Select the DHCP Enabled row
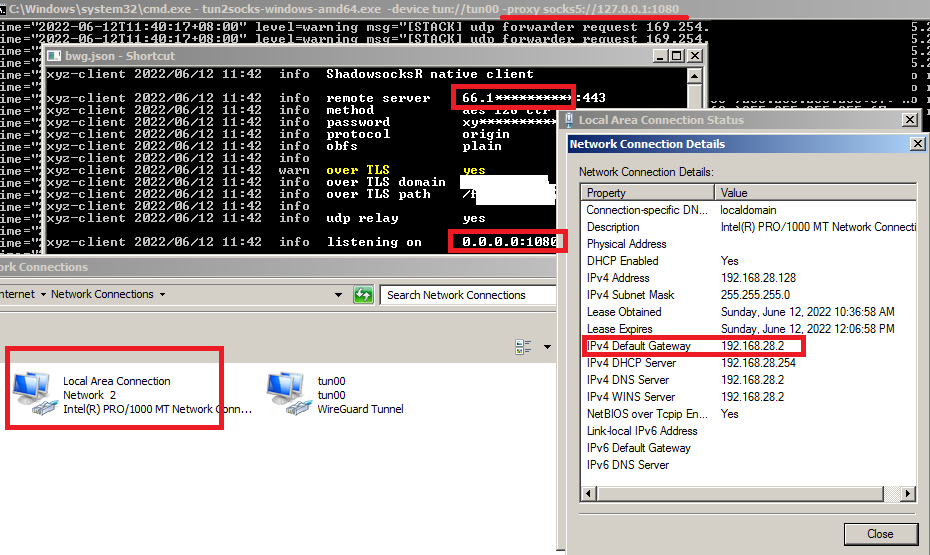 point(749,261)
